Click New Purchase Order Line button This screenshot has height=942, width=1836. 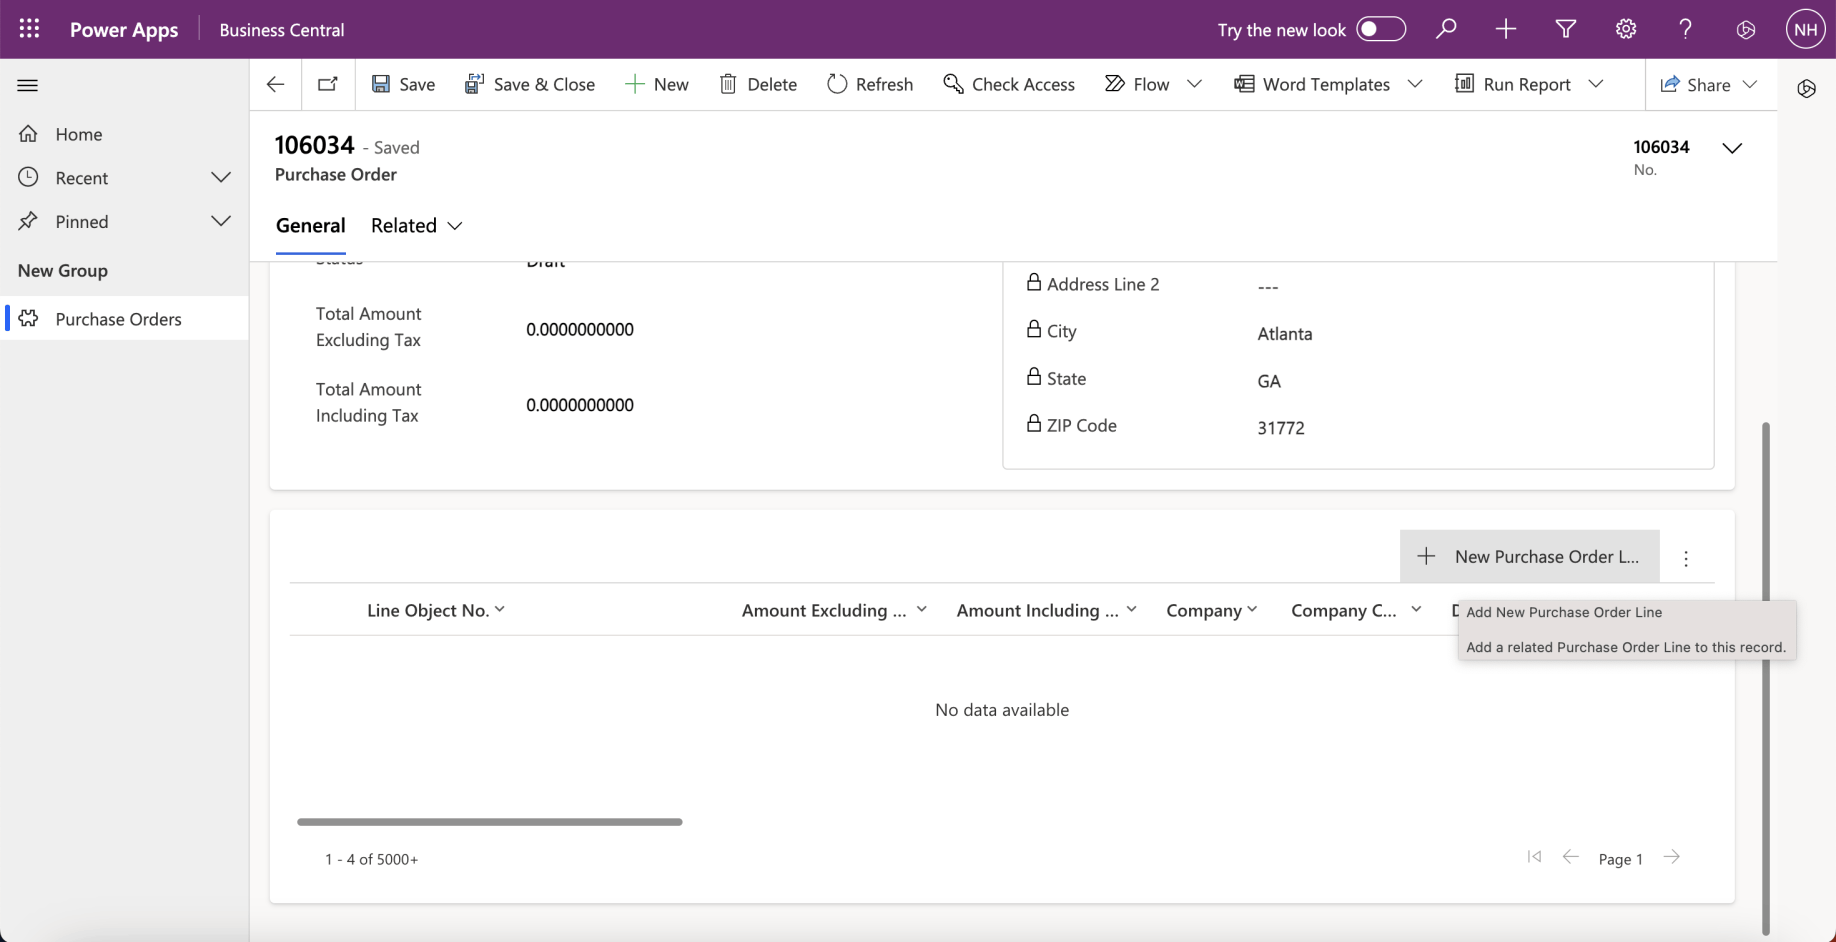1529,556
